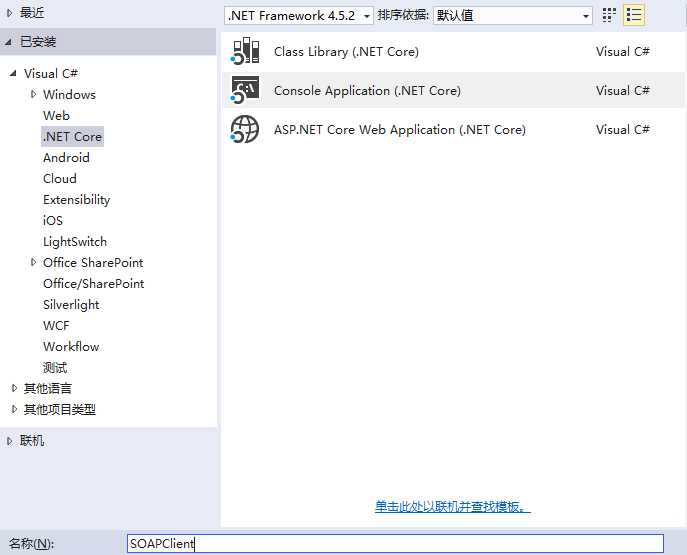The image size is (687, 555).
Task: Expand the 最近 section
Action: coord(10,13)
